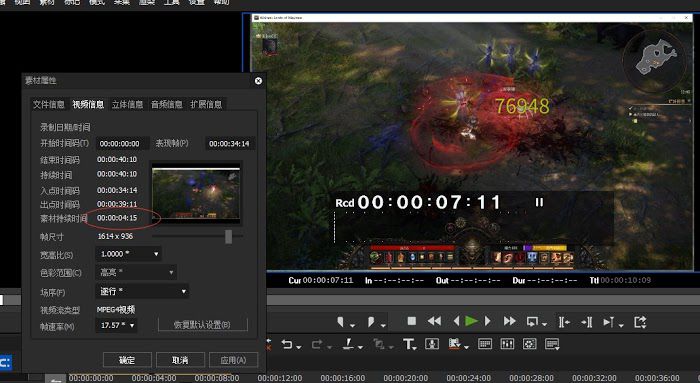Step forward one frame

pos(488,321)
